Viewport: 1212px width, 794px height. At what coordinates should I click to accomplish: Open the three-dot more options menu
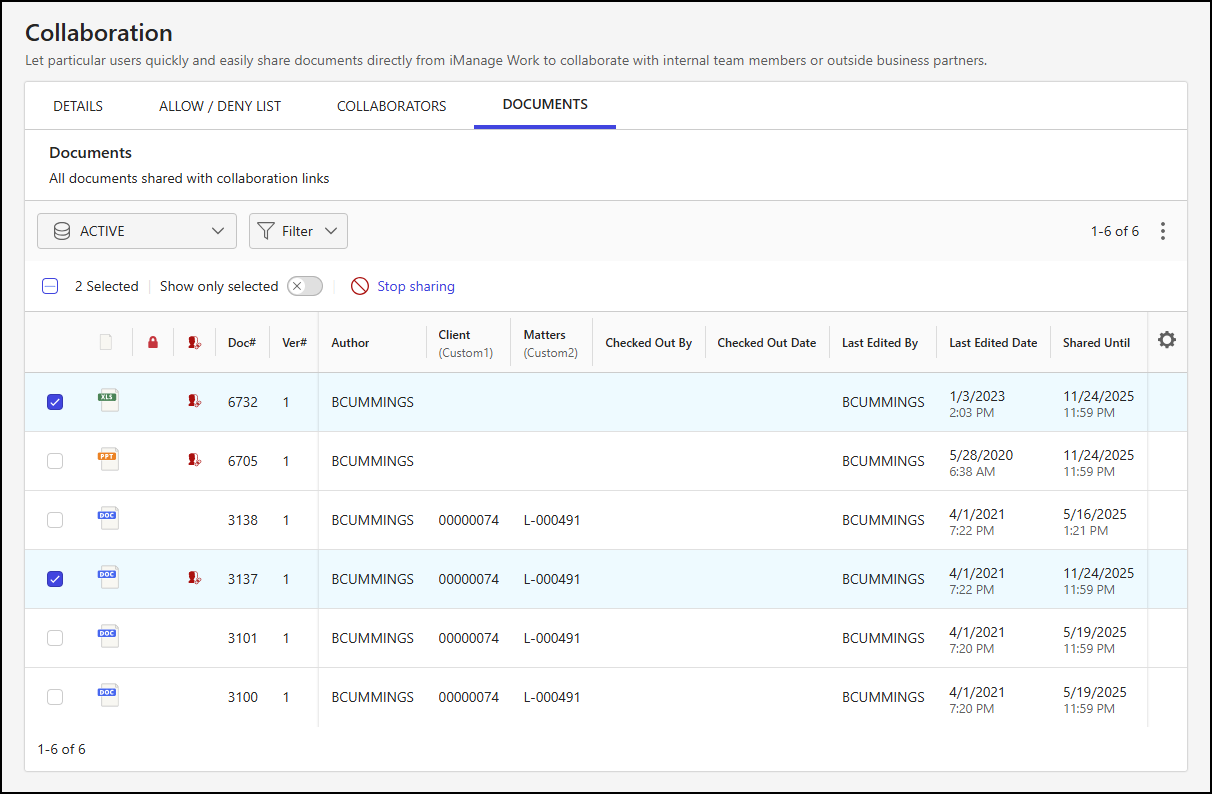1162,231
